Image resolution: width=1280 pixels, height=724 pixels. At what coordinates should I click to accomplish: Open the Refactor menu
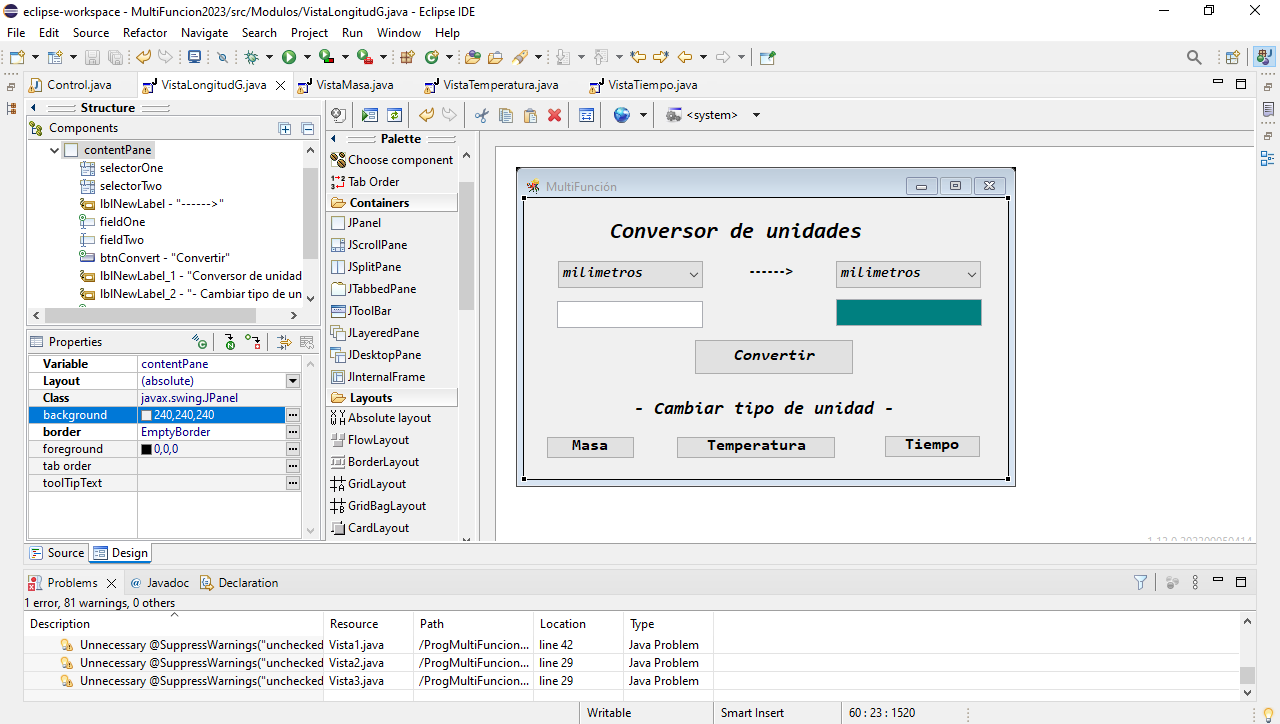pyautogui.click(x=145, y=33)
